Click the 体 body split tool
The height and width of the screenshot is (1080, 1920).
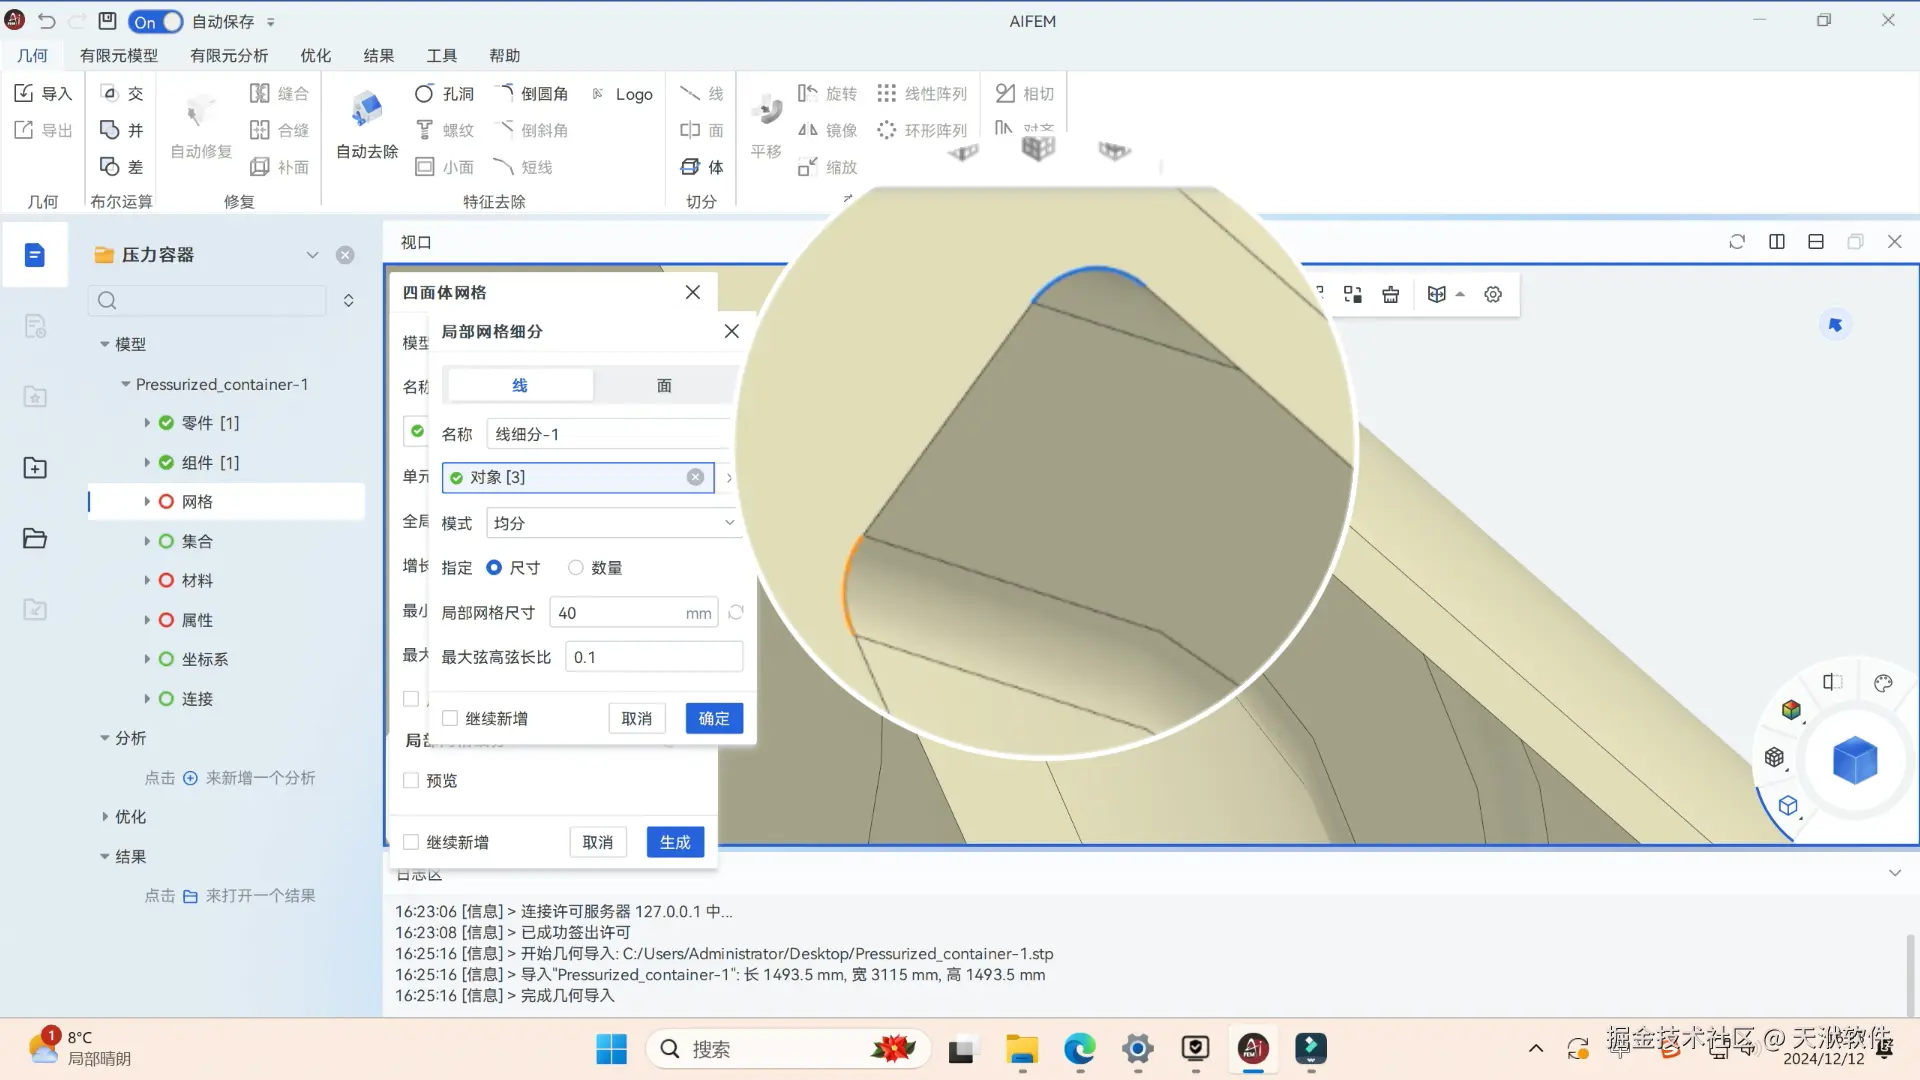[702, 166]
